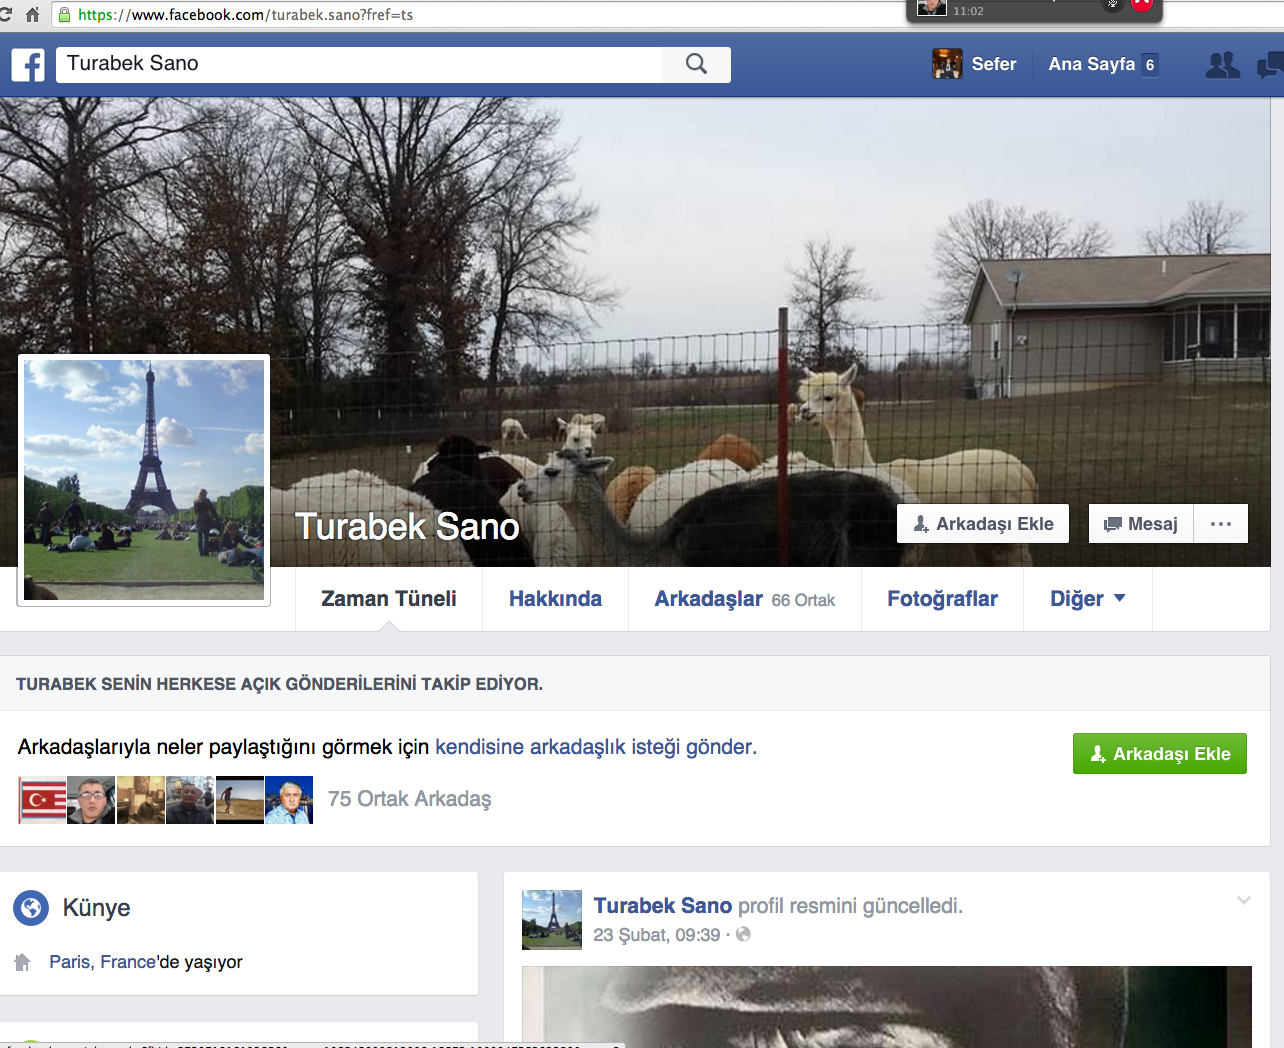The height and width of the screenshot is (1048, 1284).
Task: Open the Hakkında tab
Action: tap(555, 599)
